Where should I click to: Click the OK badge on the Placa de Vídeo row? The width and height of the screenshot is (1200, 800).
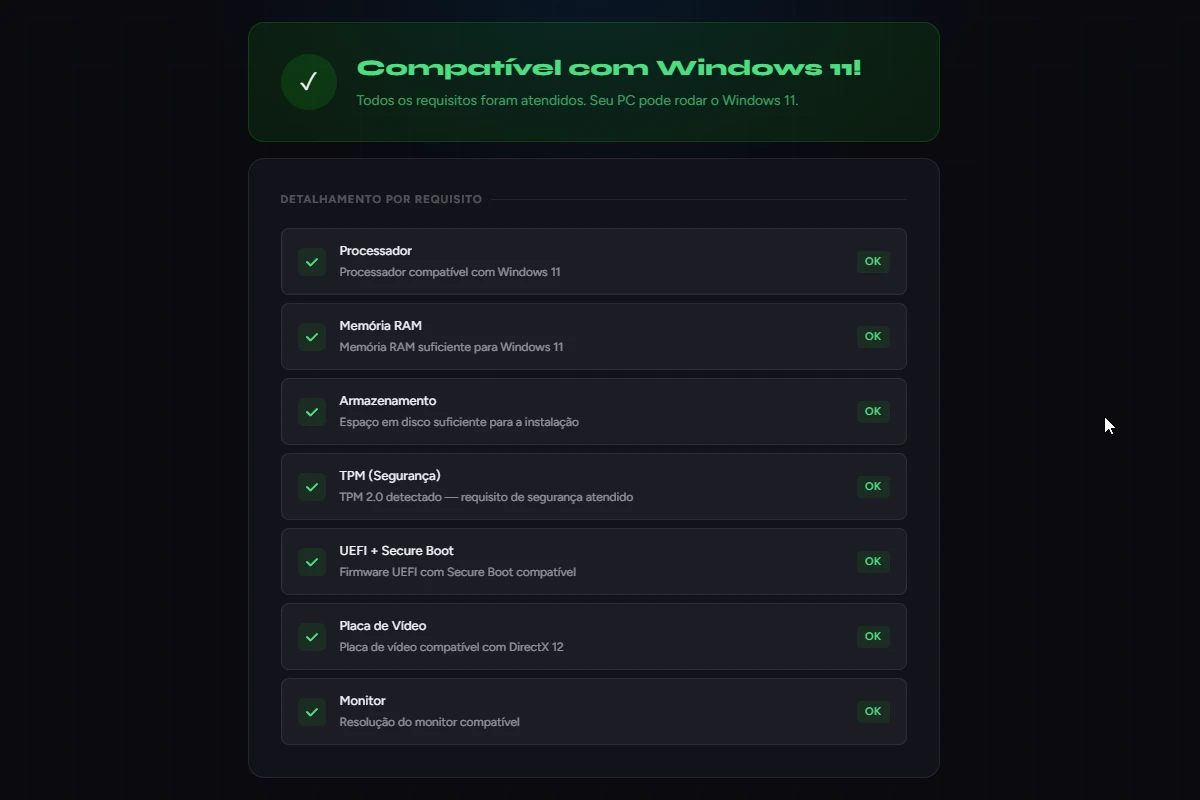coord(872,636)
